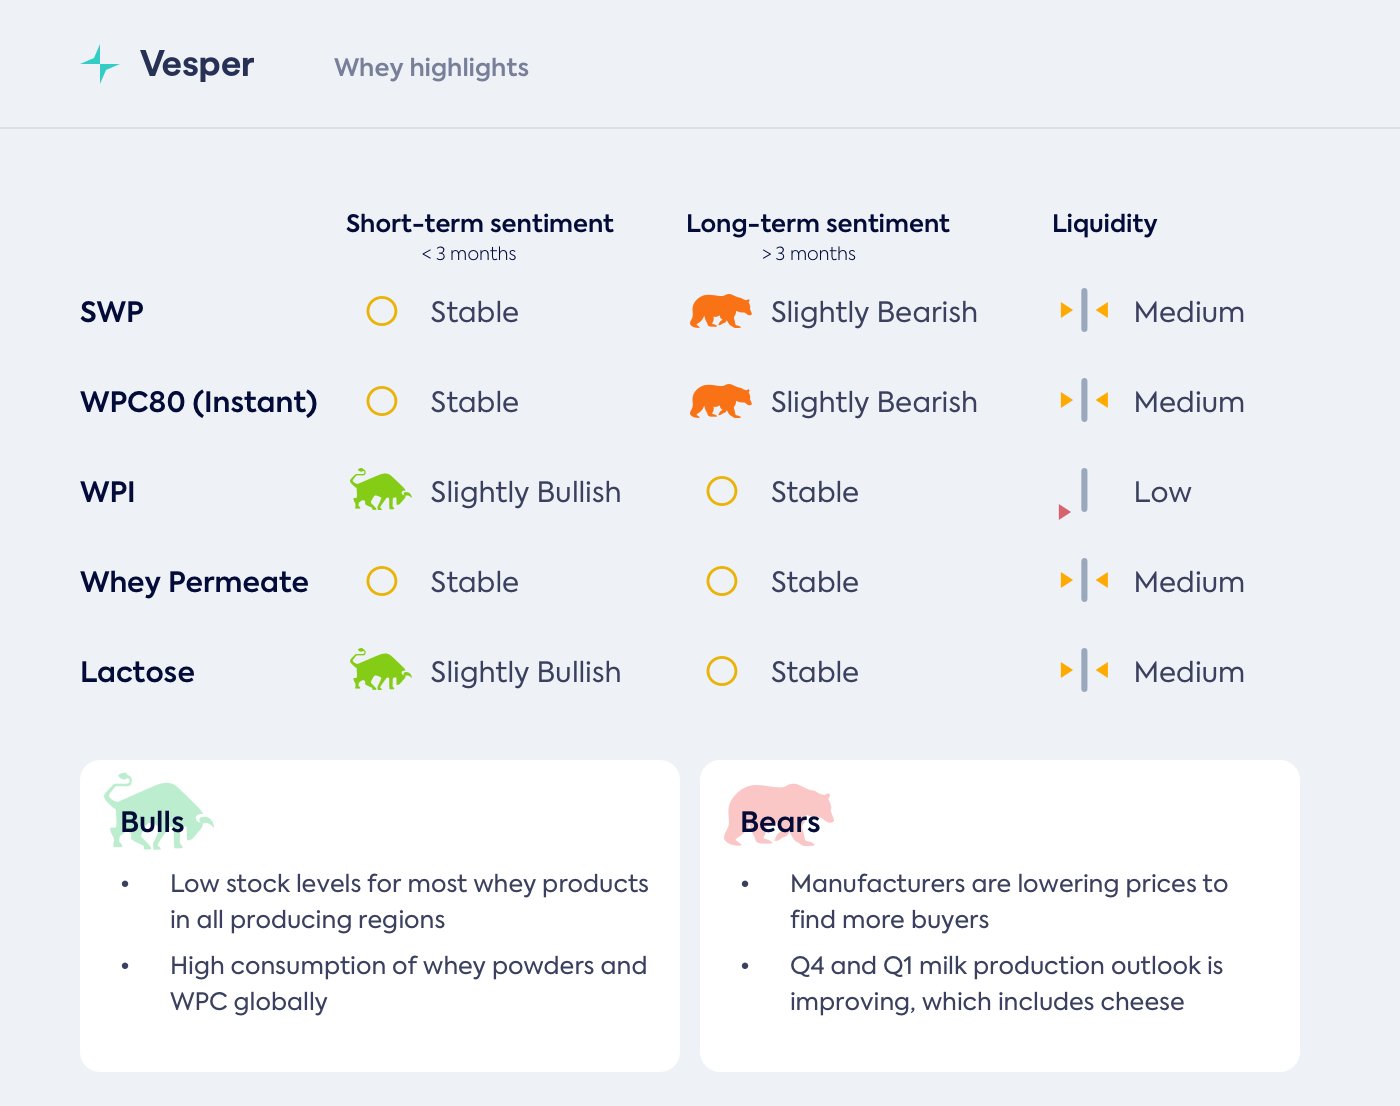Click the Vesper star logo icon
The image size is (1400, 1106).
point(100,64)
